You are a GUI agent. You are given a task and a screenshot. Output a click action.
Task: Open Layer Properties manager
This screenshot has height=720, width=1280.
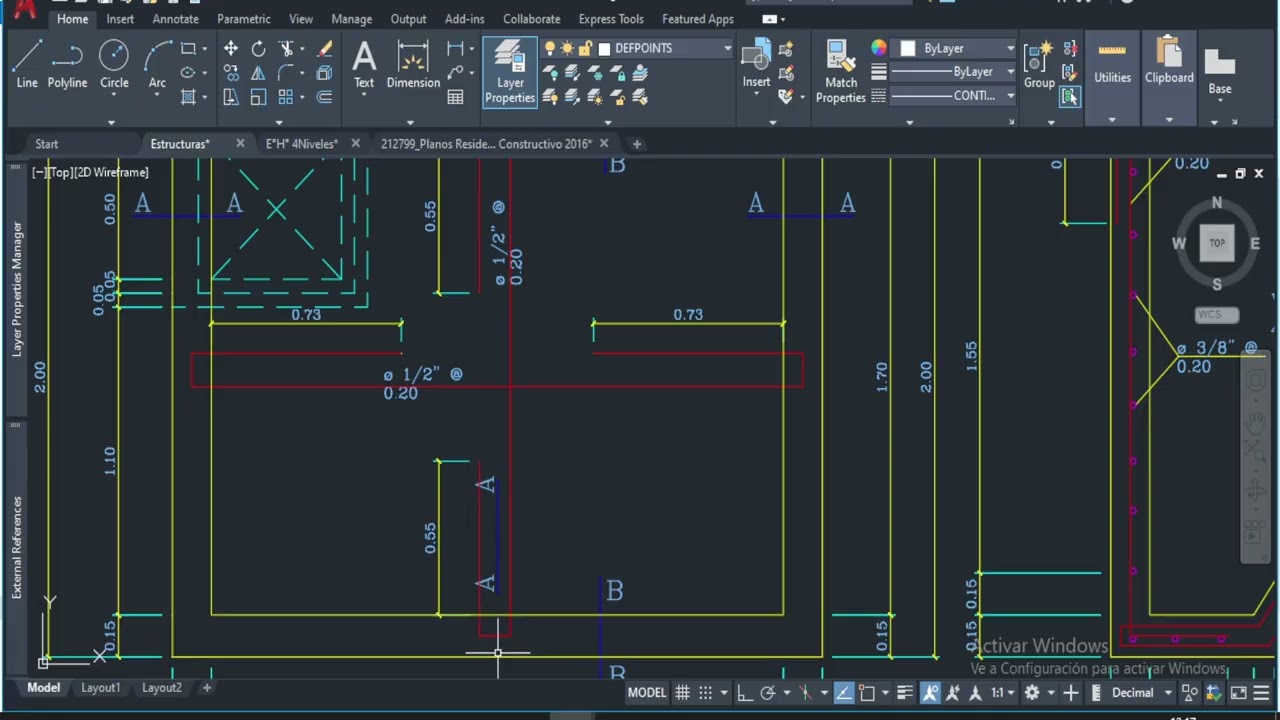510,72
